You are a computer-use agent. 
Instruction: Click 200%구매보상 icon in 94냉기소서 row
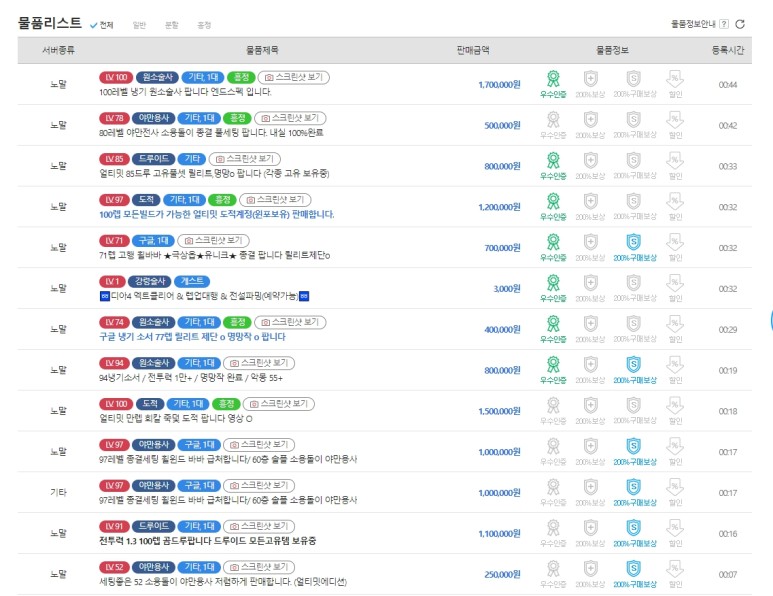click(x=633, y=365)
